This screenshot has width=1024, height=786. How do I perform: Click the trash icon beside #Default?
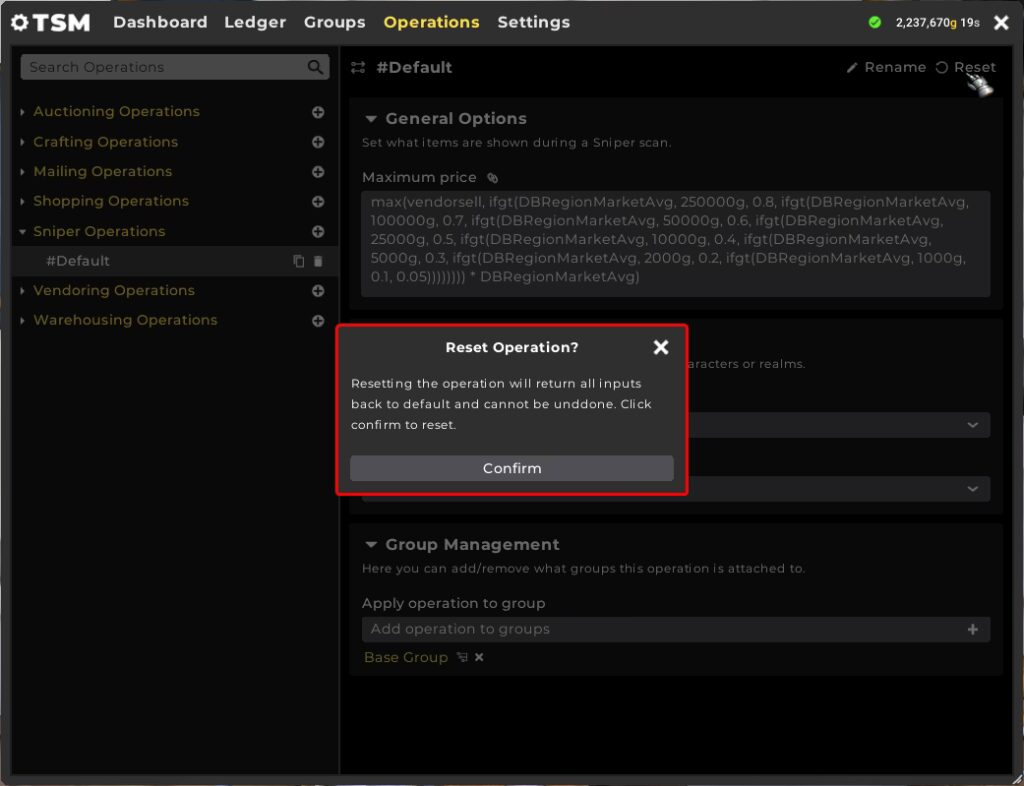click(318, 261)
